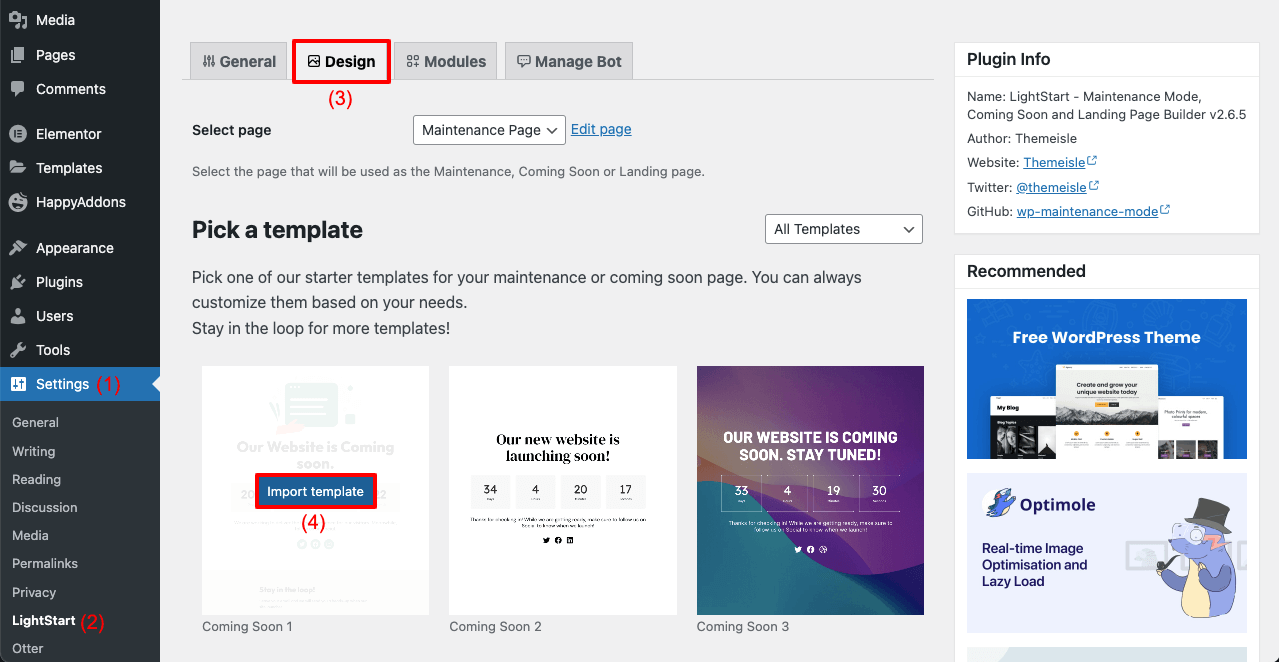Image resolution: width=1279 pixels, height=662 pixels.
Task: Click the Pick a template heading
Action: click(x=277, y=230)
